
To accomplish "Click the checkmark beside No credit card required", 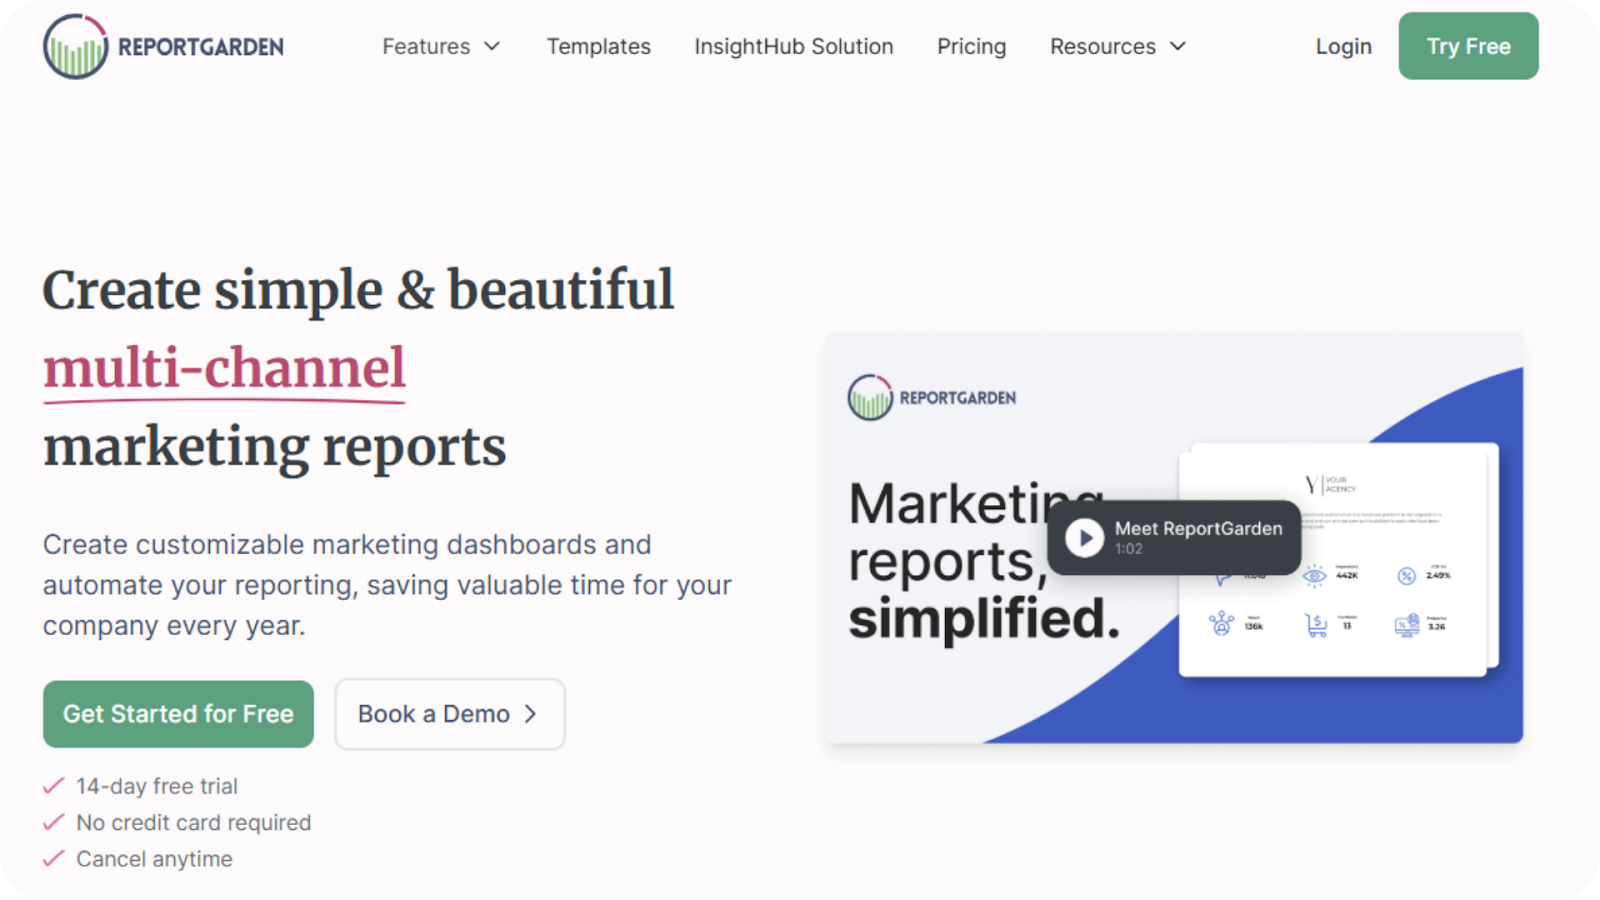I will (x=53, y=822).
